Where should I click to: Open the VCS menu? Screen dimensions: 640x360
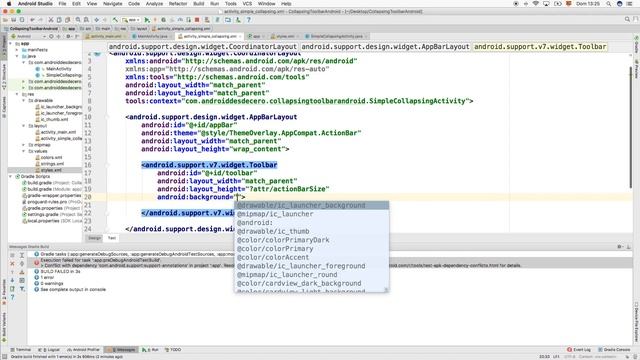(x=247, y=4)
